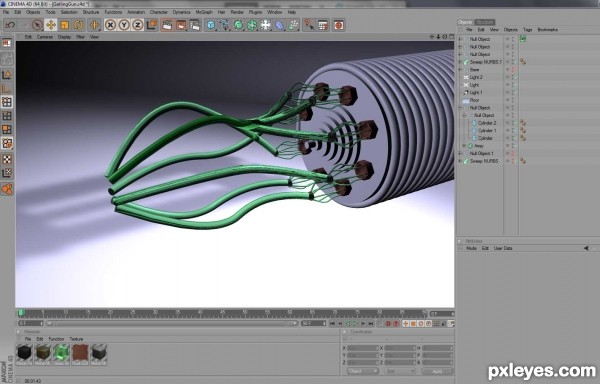Open the Array modeling objects icon
The width and height of the screenshot is (600, 384).
pyautogui.click(x=252, y=25)
